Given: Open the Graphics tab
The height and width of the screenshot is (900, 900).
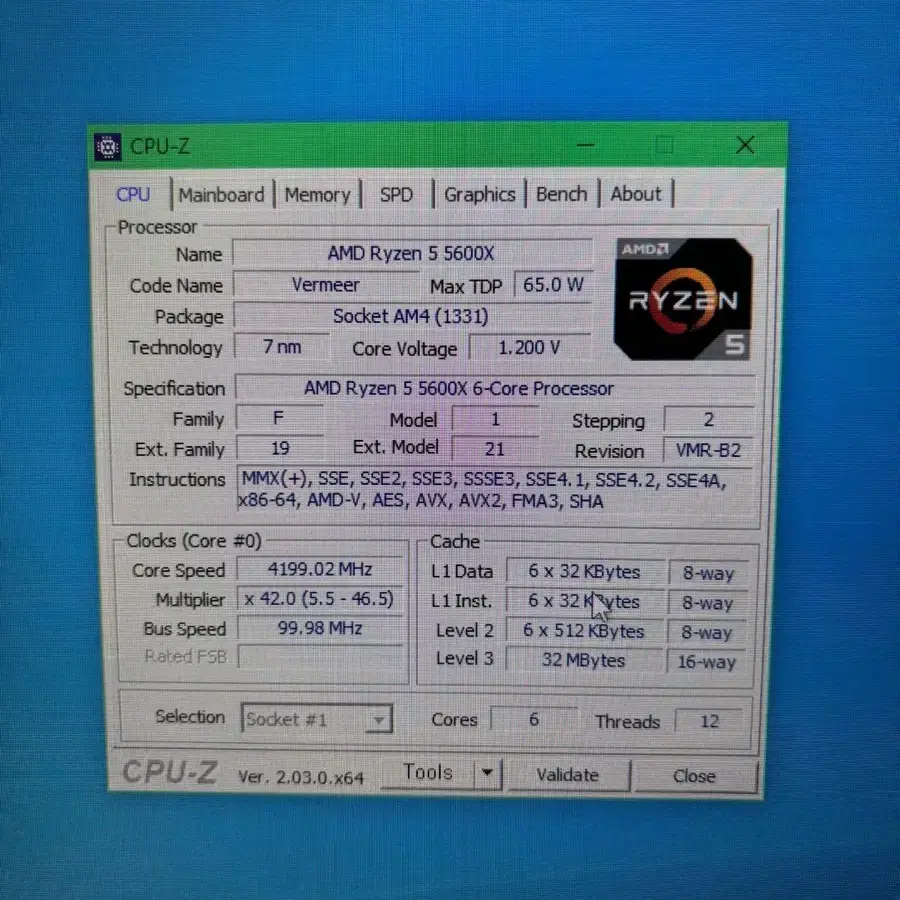Looking at the screenshot, I should click(x=480, y=195).
